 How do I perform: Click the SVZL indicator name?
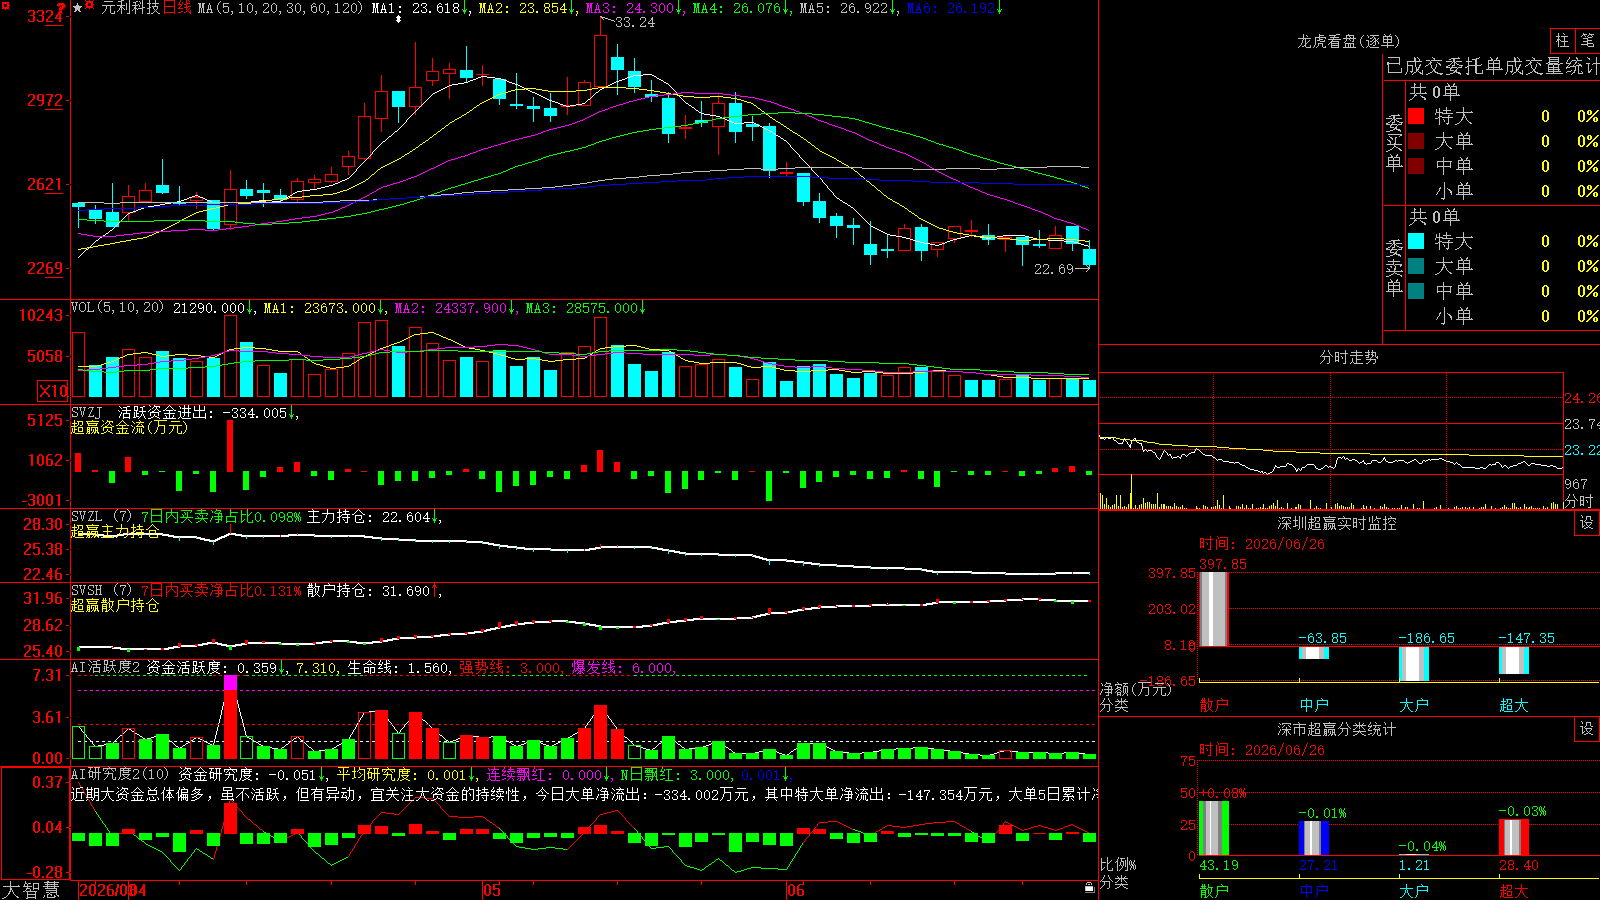87,517
